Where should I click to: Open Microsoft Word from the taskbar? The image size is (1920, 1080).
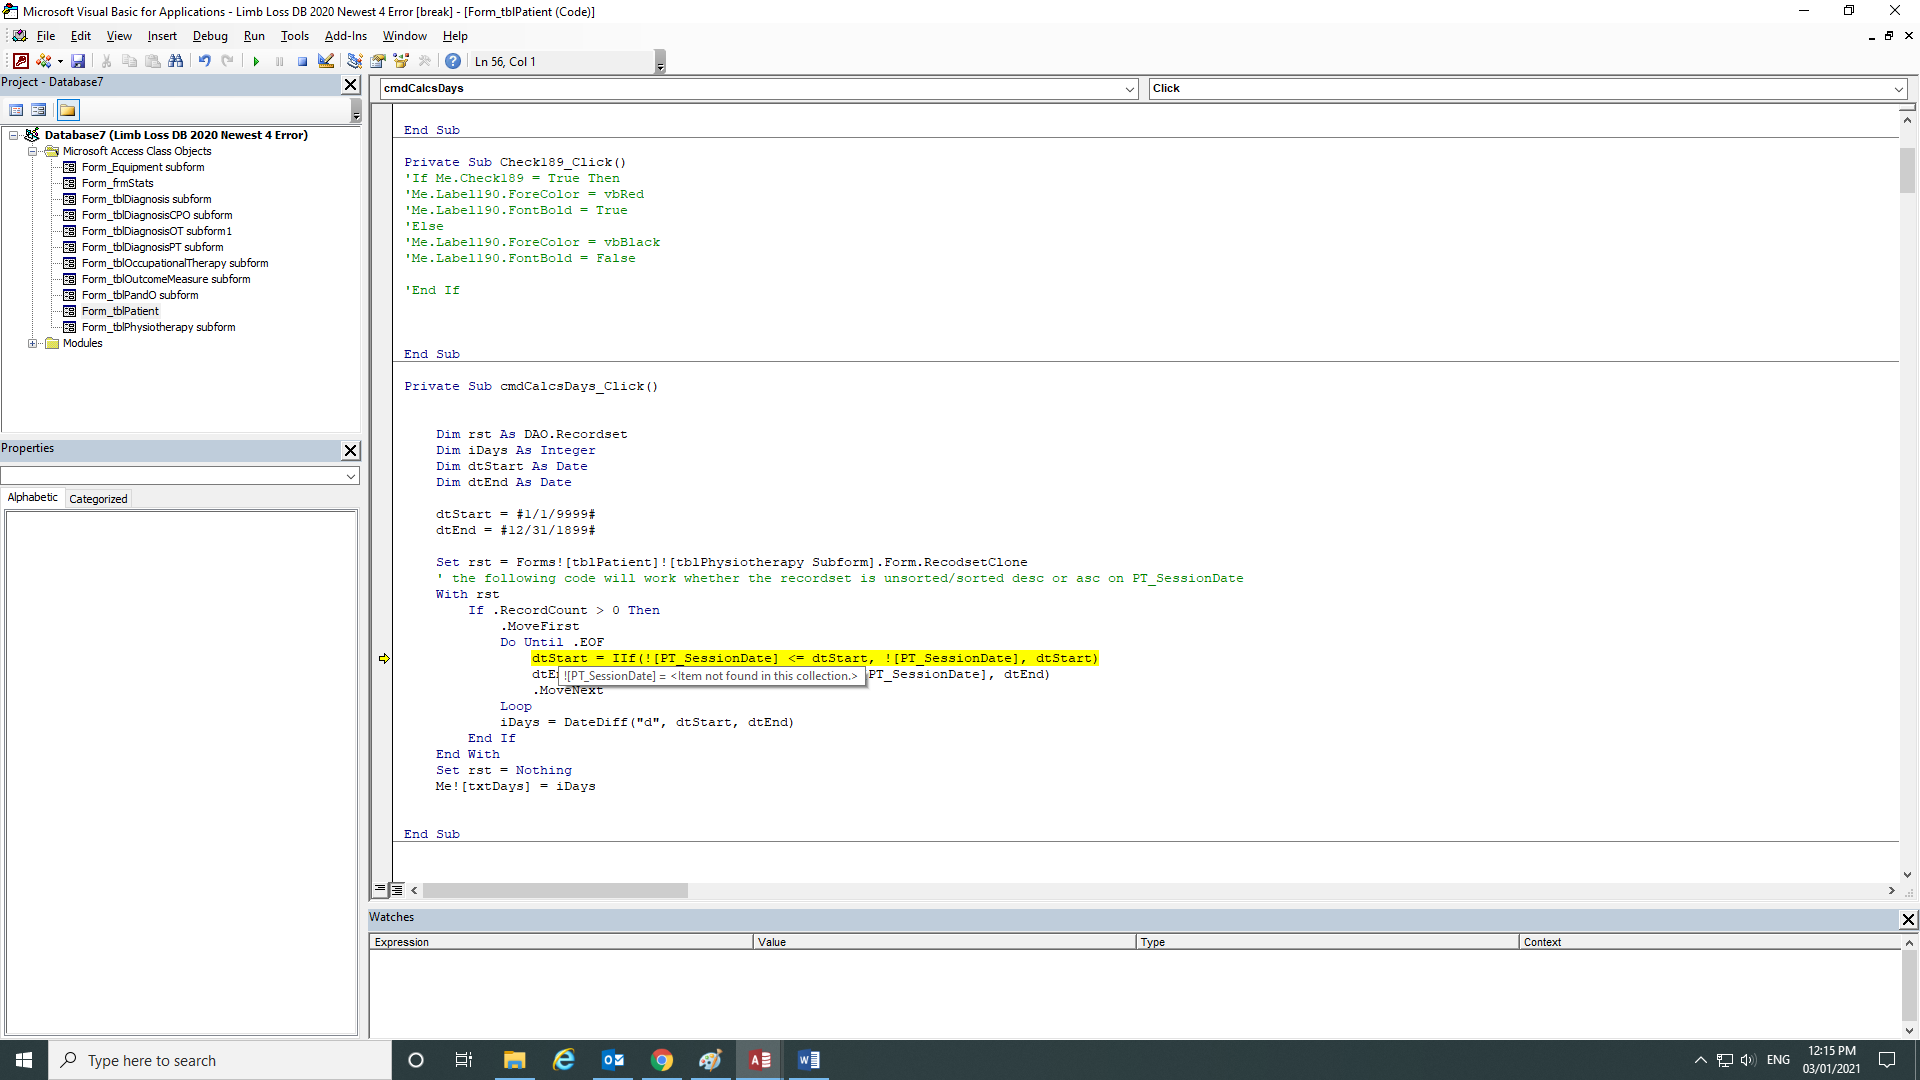coord(809,1060)
